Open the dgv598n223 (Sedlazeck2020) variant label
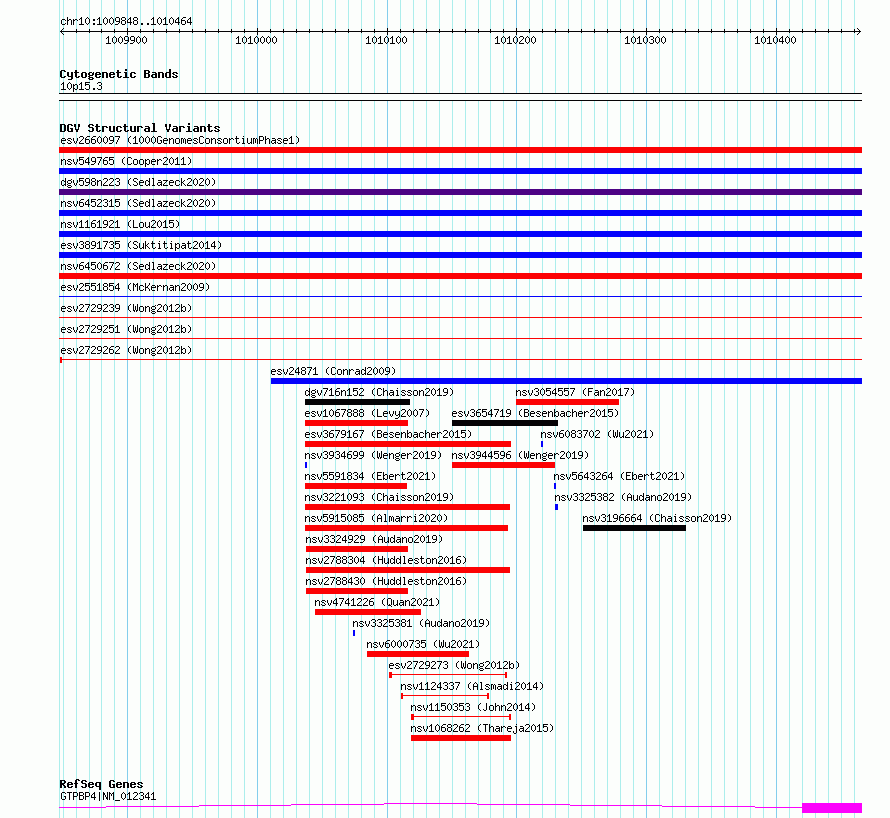This screenshot has height=818, width=890. pos(138,182)
